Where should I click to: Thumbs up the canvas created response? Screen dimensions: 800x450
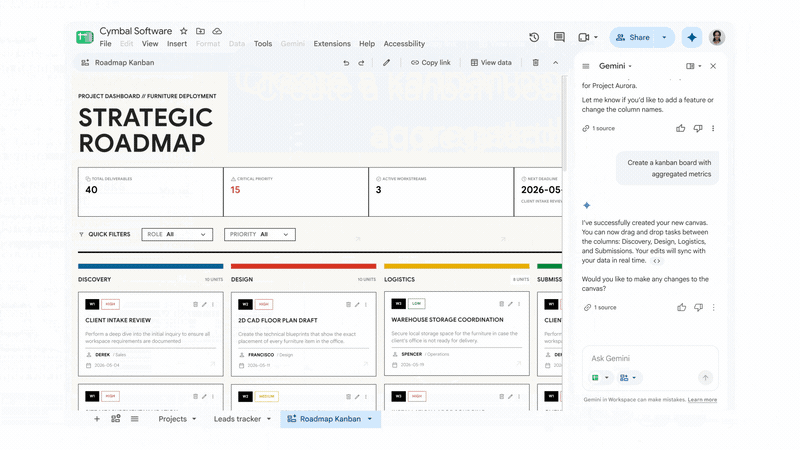[x=682, y=307]
